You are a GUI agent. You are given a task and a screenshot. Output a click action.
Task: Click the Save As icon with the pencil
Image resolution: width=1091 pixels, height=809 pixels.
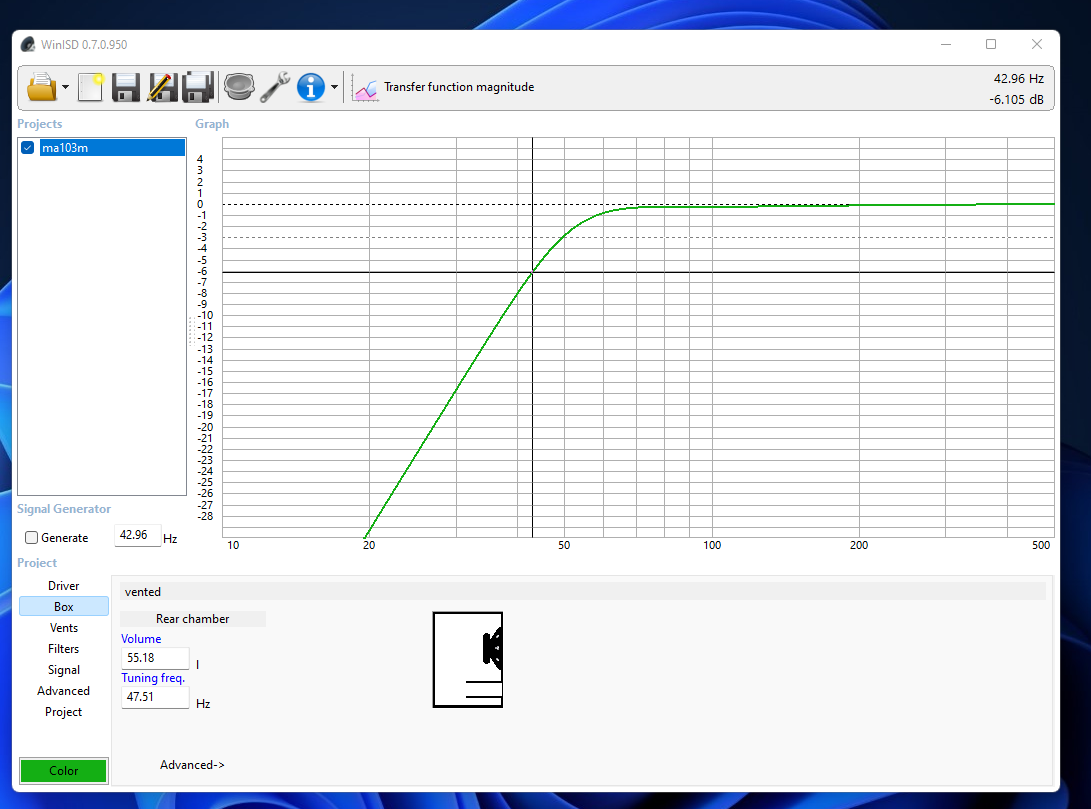coord(161,88)
